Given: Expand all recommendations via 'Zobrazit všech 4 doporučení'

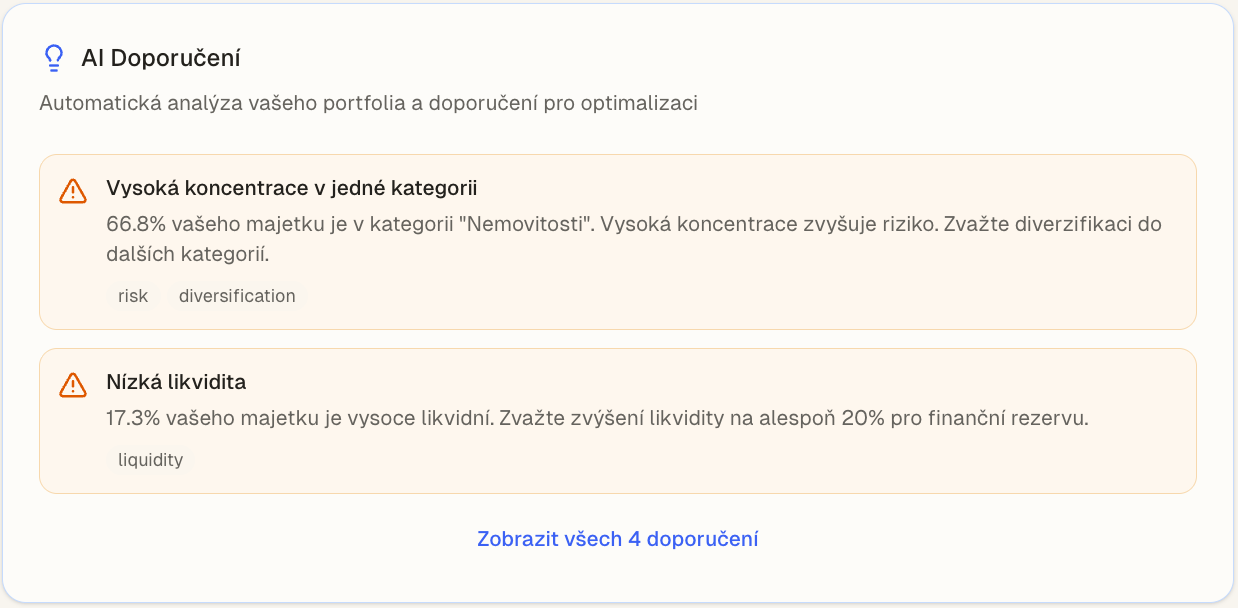Looking at the screenshot, I should pos(617,538).
